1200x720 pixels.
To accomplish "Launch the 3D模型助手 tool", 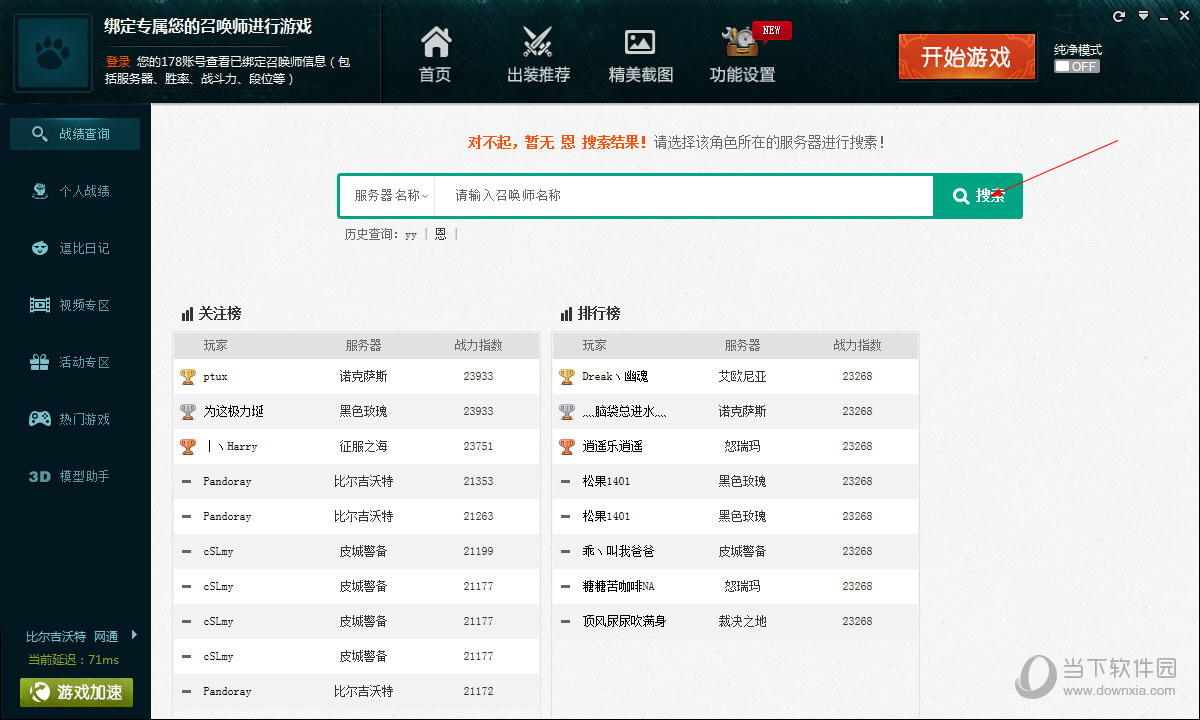I will point(75,476).
